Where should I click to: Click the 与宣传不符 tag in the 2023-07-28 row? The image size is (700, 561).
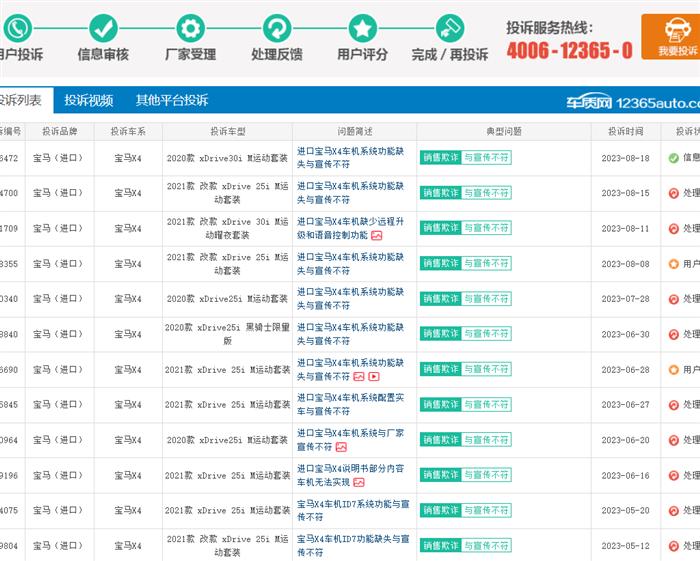486,299
